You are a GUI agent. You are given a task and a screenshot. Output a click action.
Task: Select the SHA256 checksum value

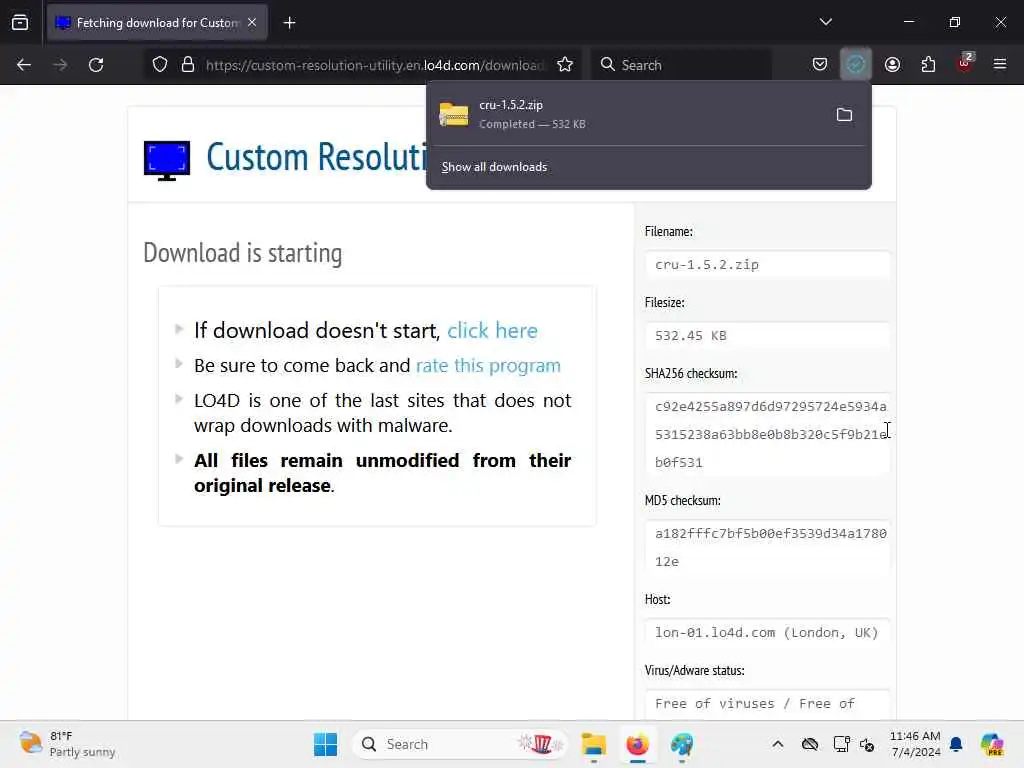pyautogui.click(x=767, y=434)
